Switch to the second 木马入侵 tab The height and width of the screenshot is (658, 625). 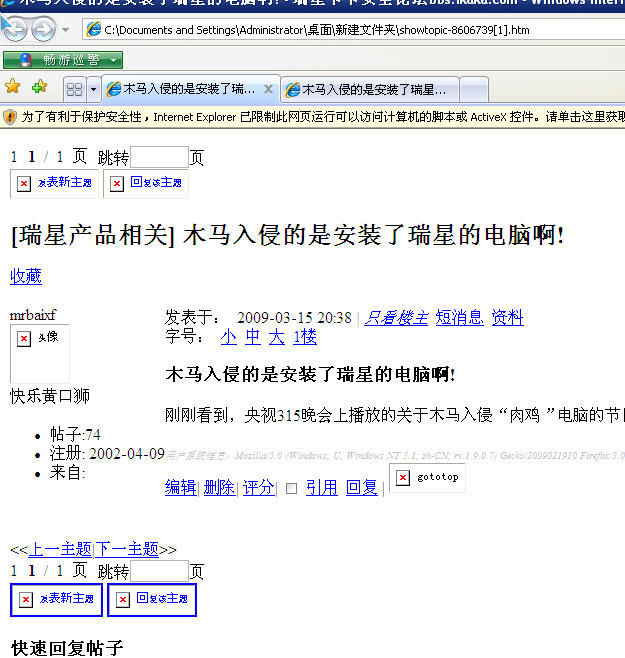(x=370, y=90)
